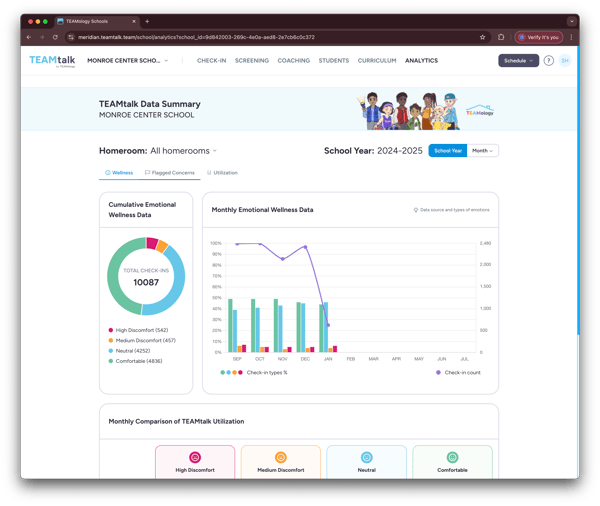Click browser forward arrow

[x=42, y=37]
